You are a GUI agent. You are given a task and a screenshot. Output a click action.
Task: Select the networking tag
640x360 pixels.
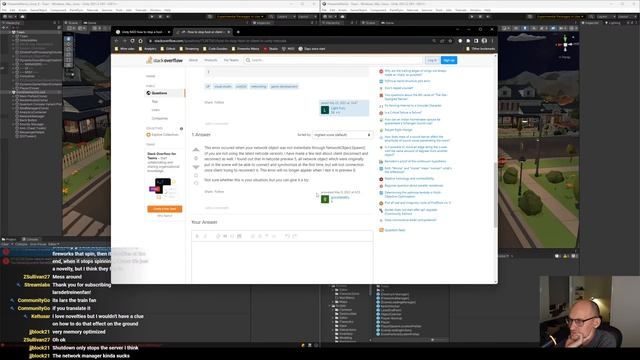click(x=258, y=87)
